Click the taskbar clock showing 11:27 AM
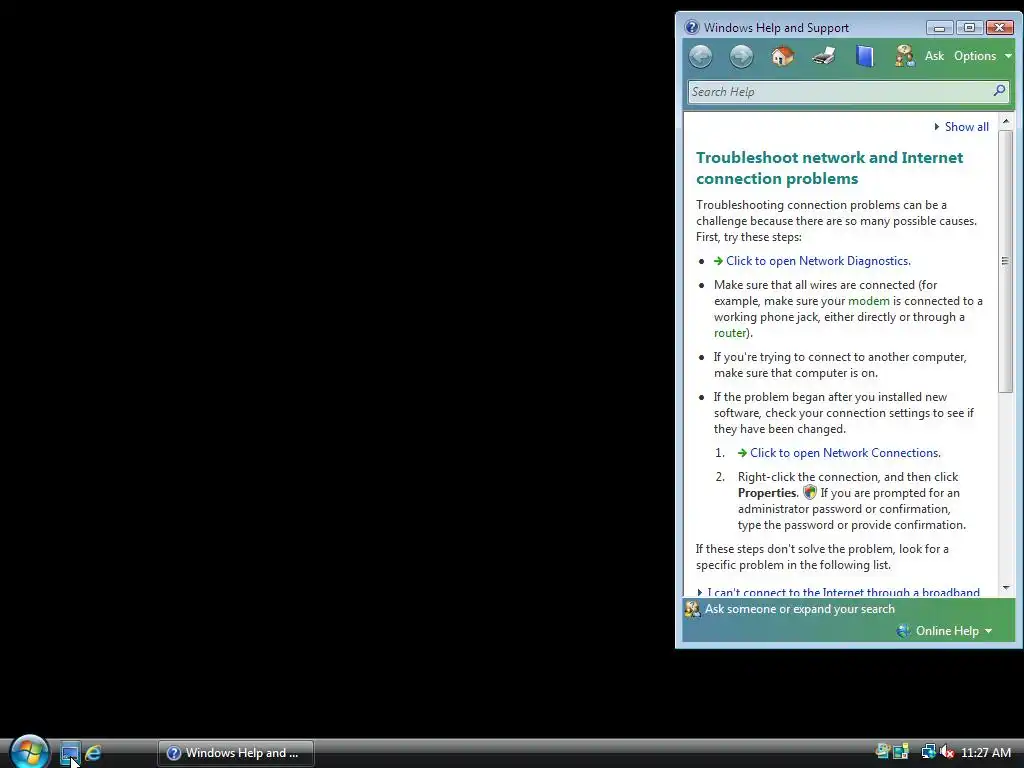Screen dimensions: 1024x768 click(985, 753)
